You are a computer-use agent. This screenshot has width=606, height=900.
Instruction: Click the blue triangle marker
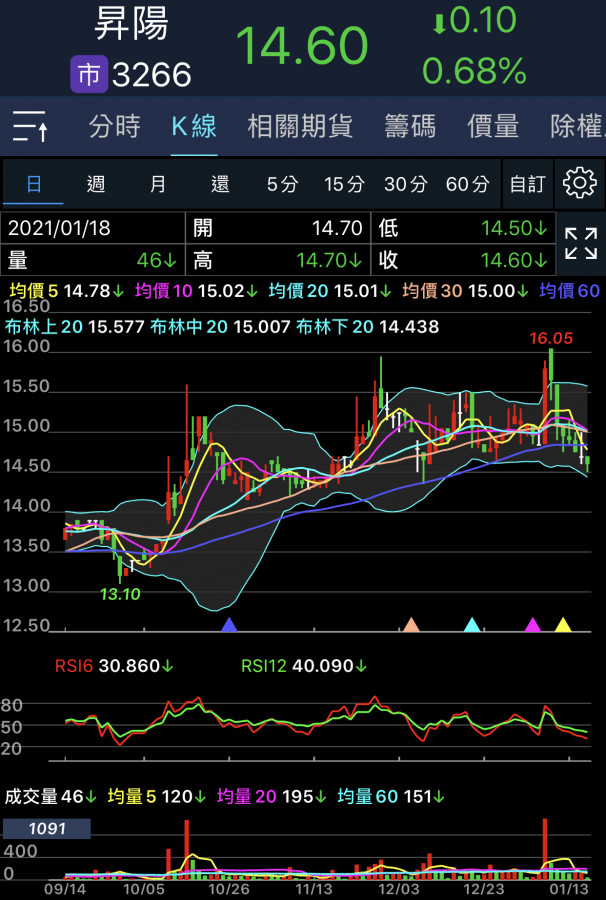tap(229, 625)
